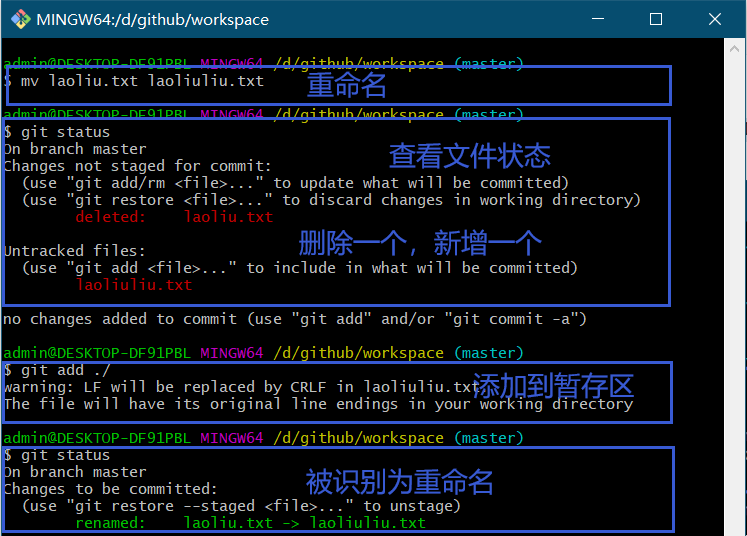Click 'The file will have its original' line
The width and height of the screenshot is (747, 536).
[318, 404]
